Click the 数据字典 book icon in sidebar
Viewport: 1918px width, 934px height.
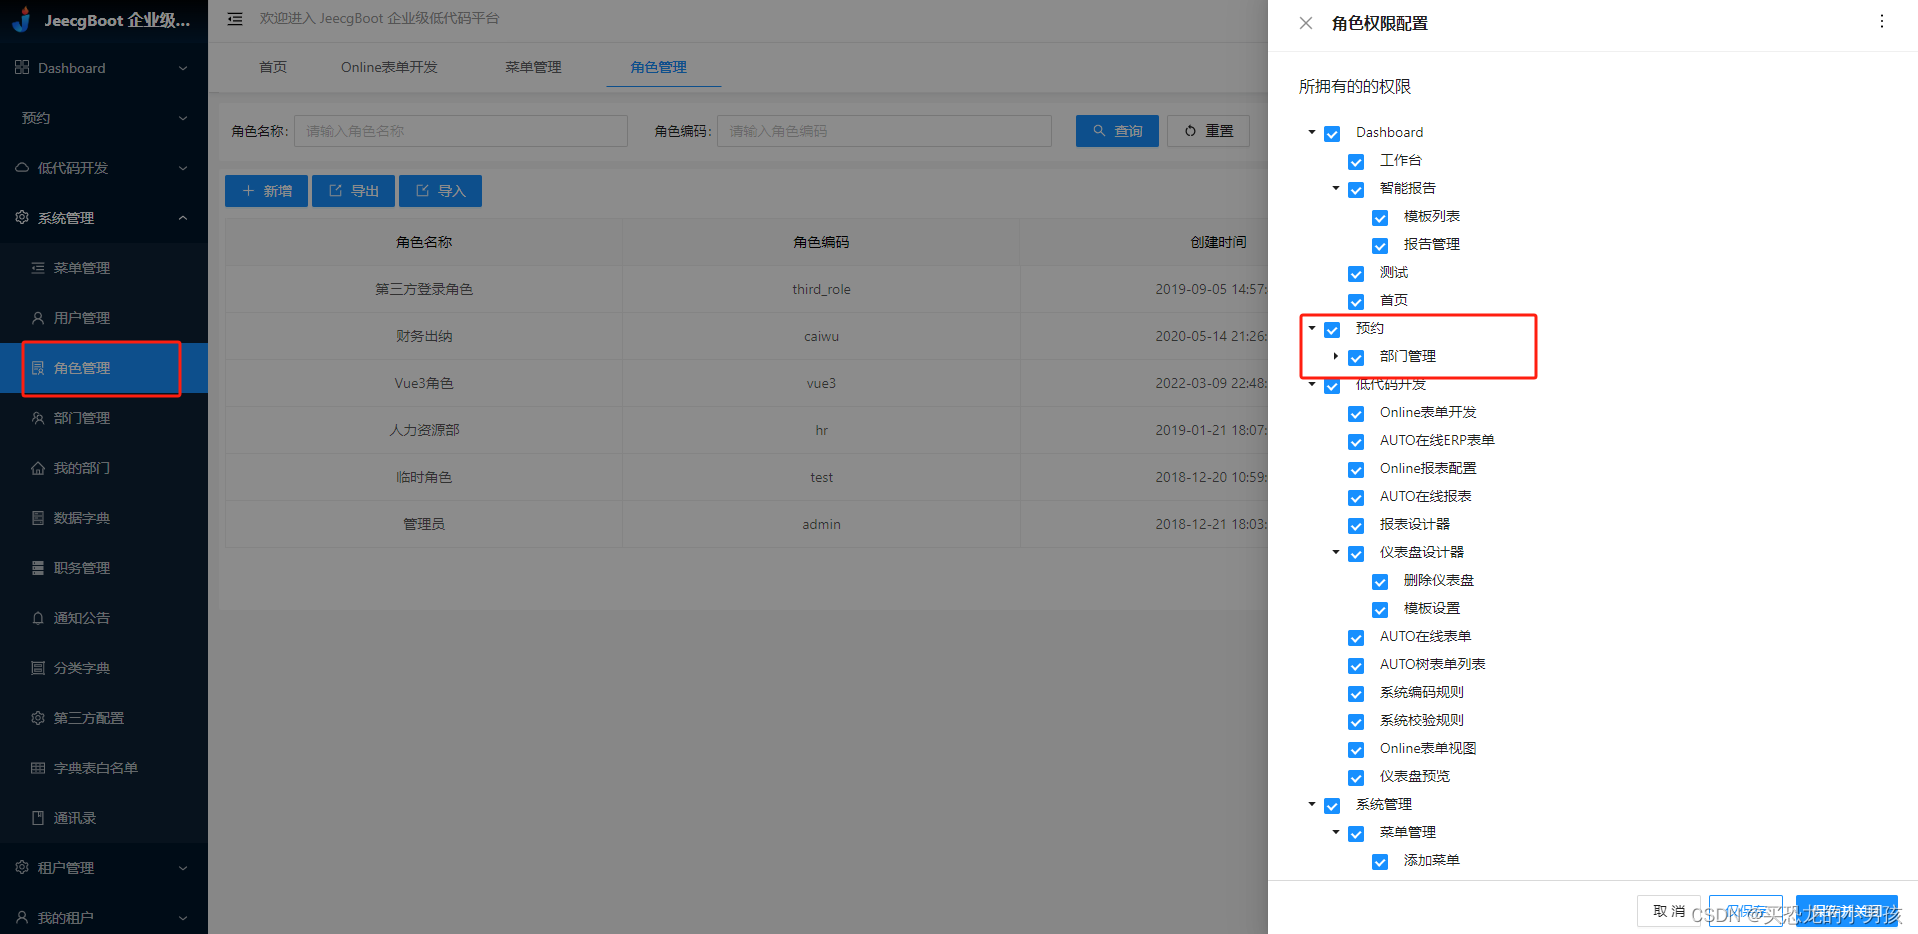pyautogui.click(x=38, y=517)
